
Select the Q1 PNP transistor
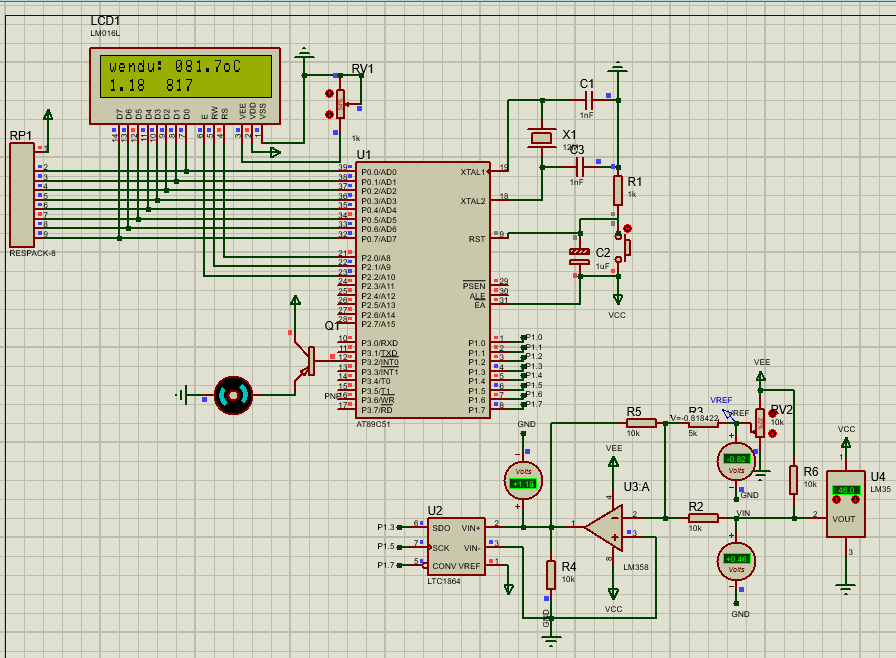tap(305, 361)
